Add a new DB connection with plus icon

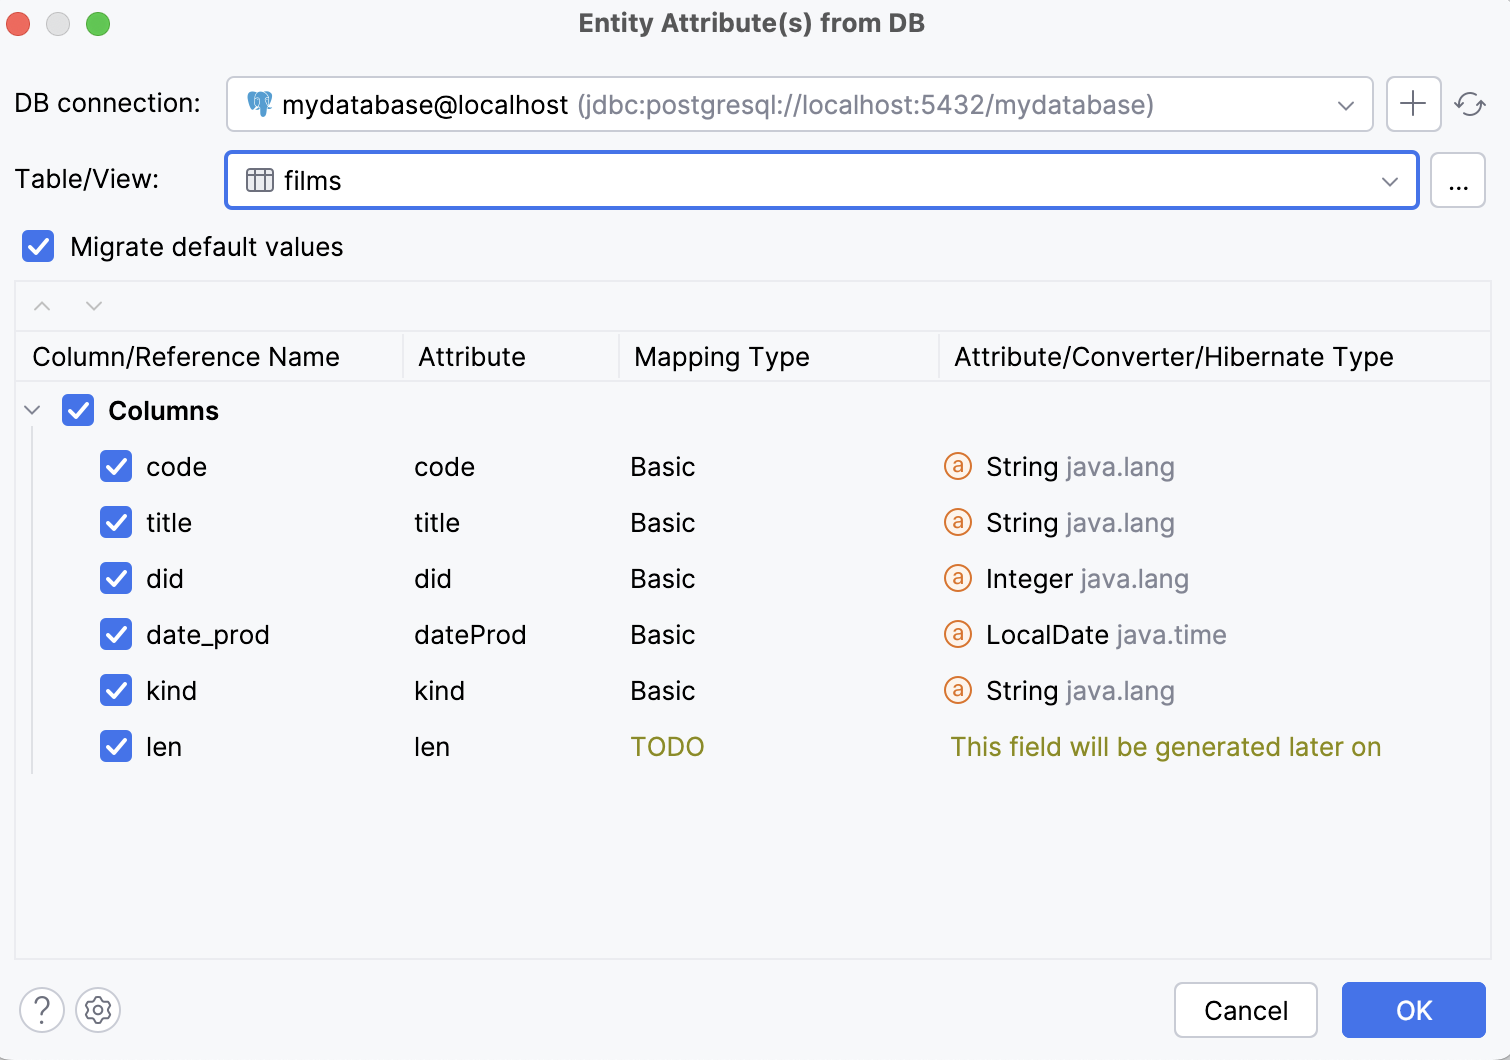(x=1412, y=103)
